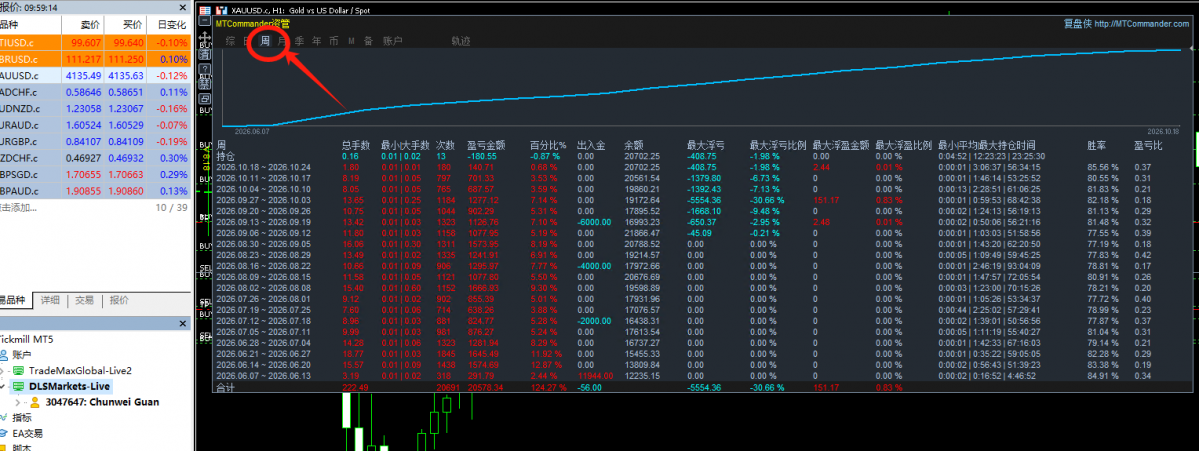Click the user icon for 3047647 account
The width and height of the screenshot is (1199, 451).
pyautogui.click(x=34, y=403)
